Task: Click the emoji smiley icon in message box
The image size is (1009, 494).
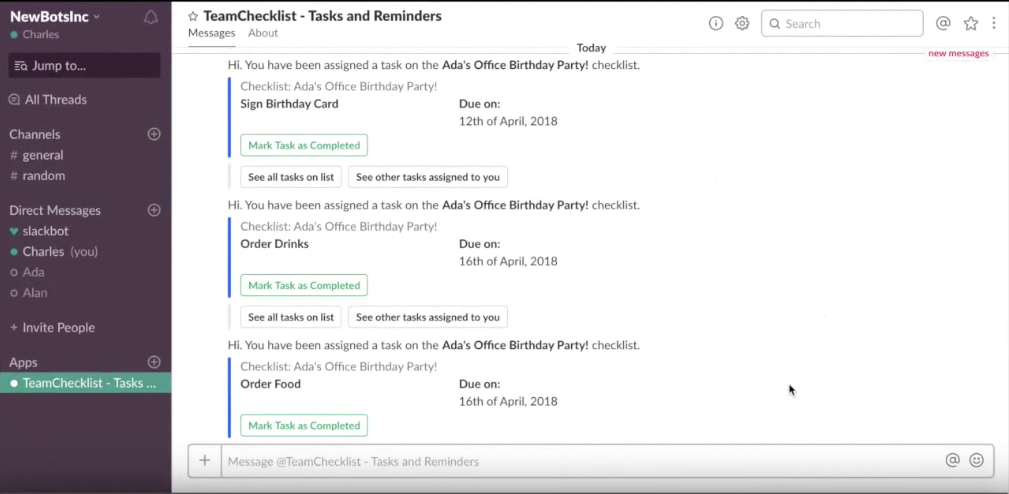Action: [977, 461]
